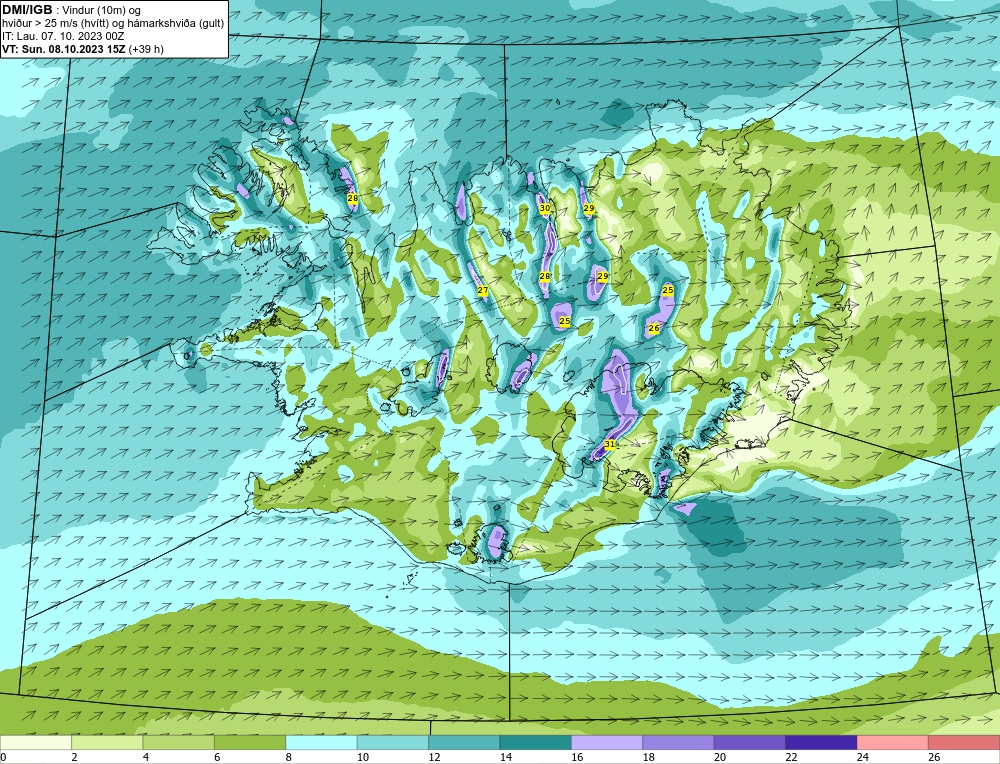Image resolution: width=1000 pixels, height=764 pixels.
Task: Click the dark indigo 22–24 m/s legend swatch
Action: 821,742
